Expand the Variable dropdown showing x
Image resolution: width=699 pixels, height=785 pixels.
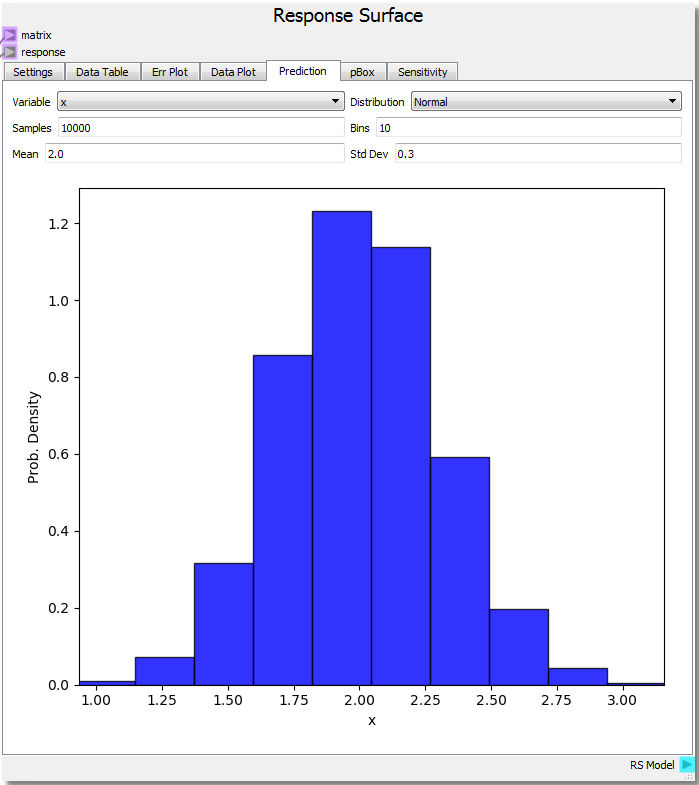(x=200, y=102)
